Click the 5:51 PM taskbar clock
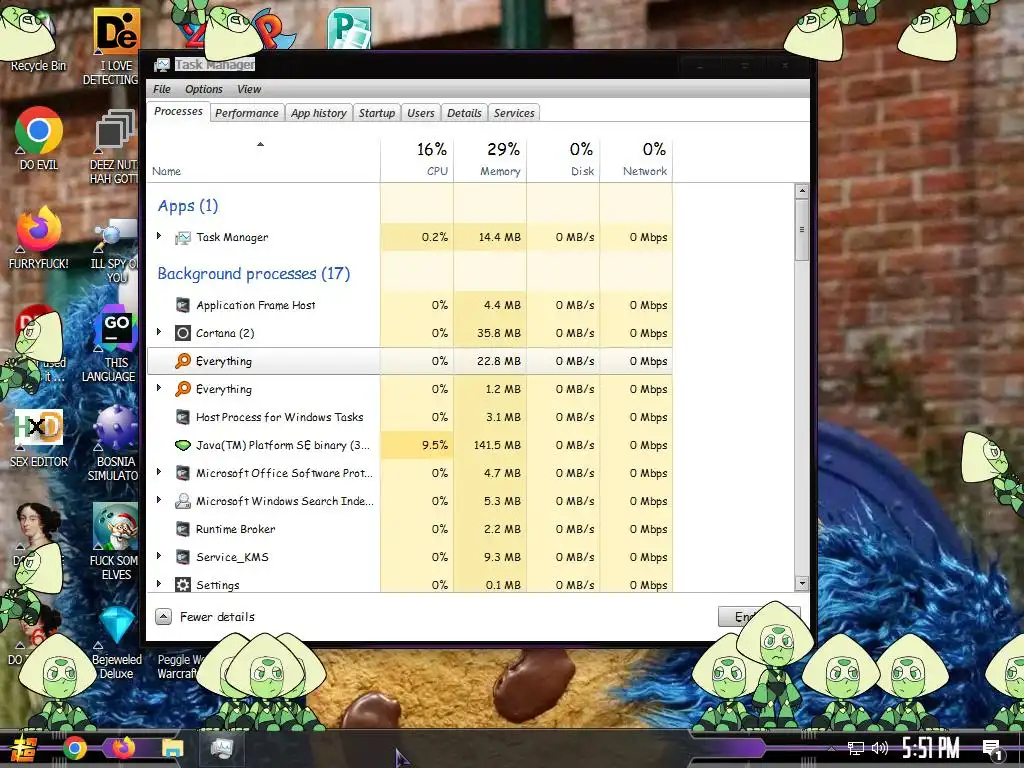The height and width of the screenshot is (768, 1024). click(x=931, y=748)
